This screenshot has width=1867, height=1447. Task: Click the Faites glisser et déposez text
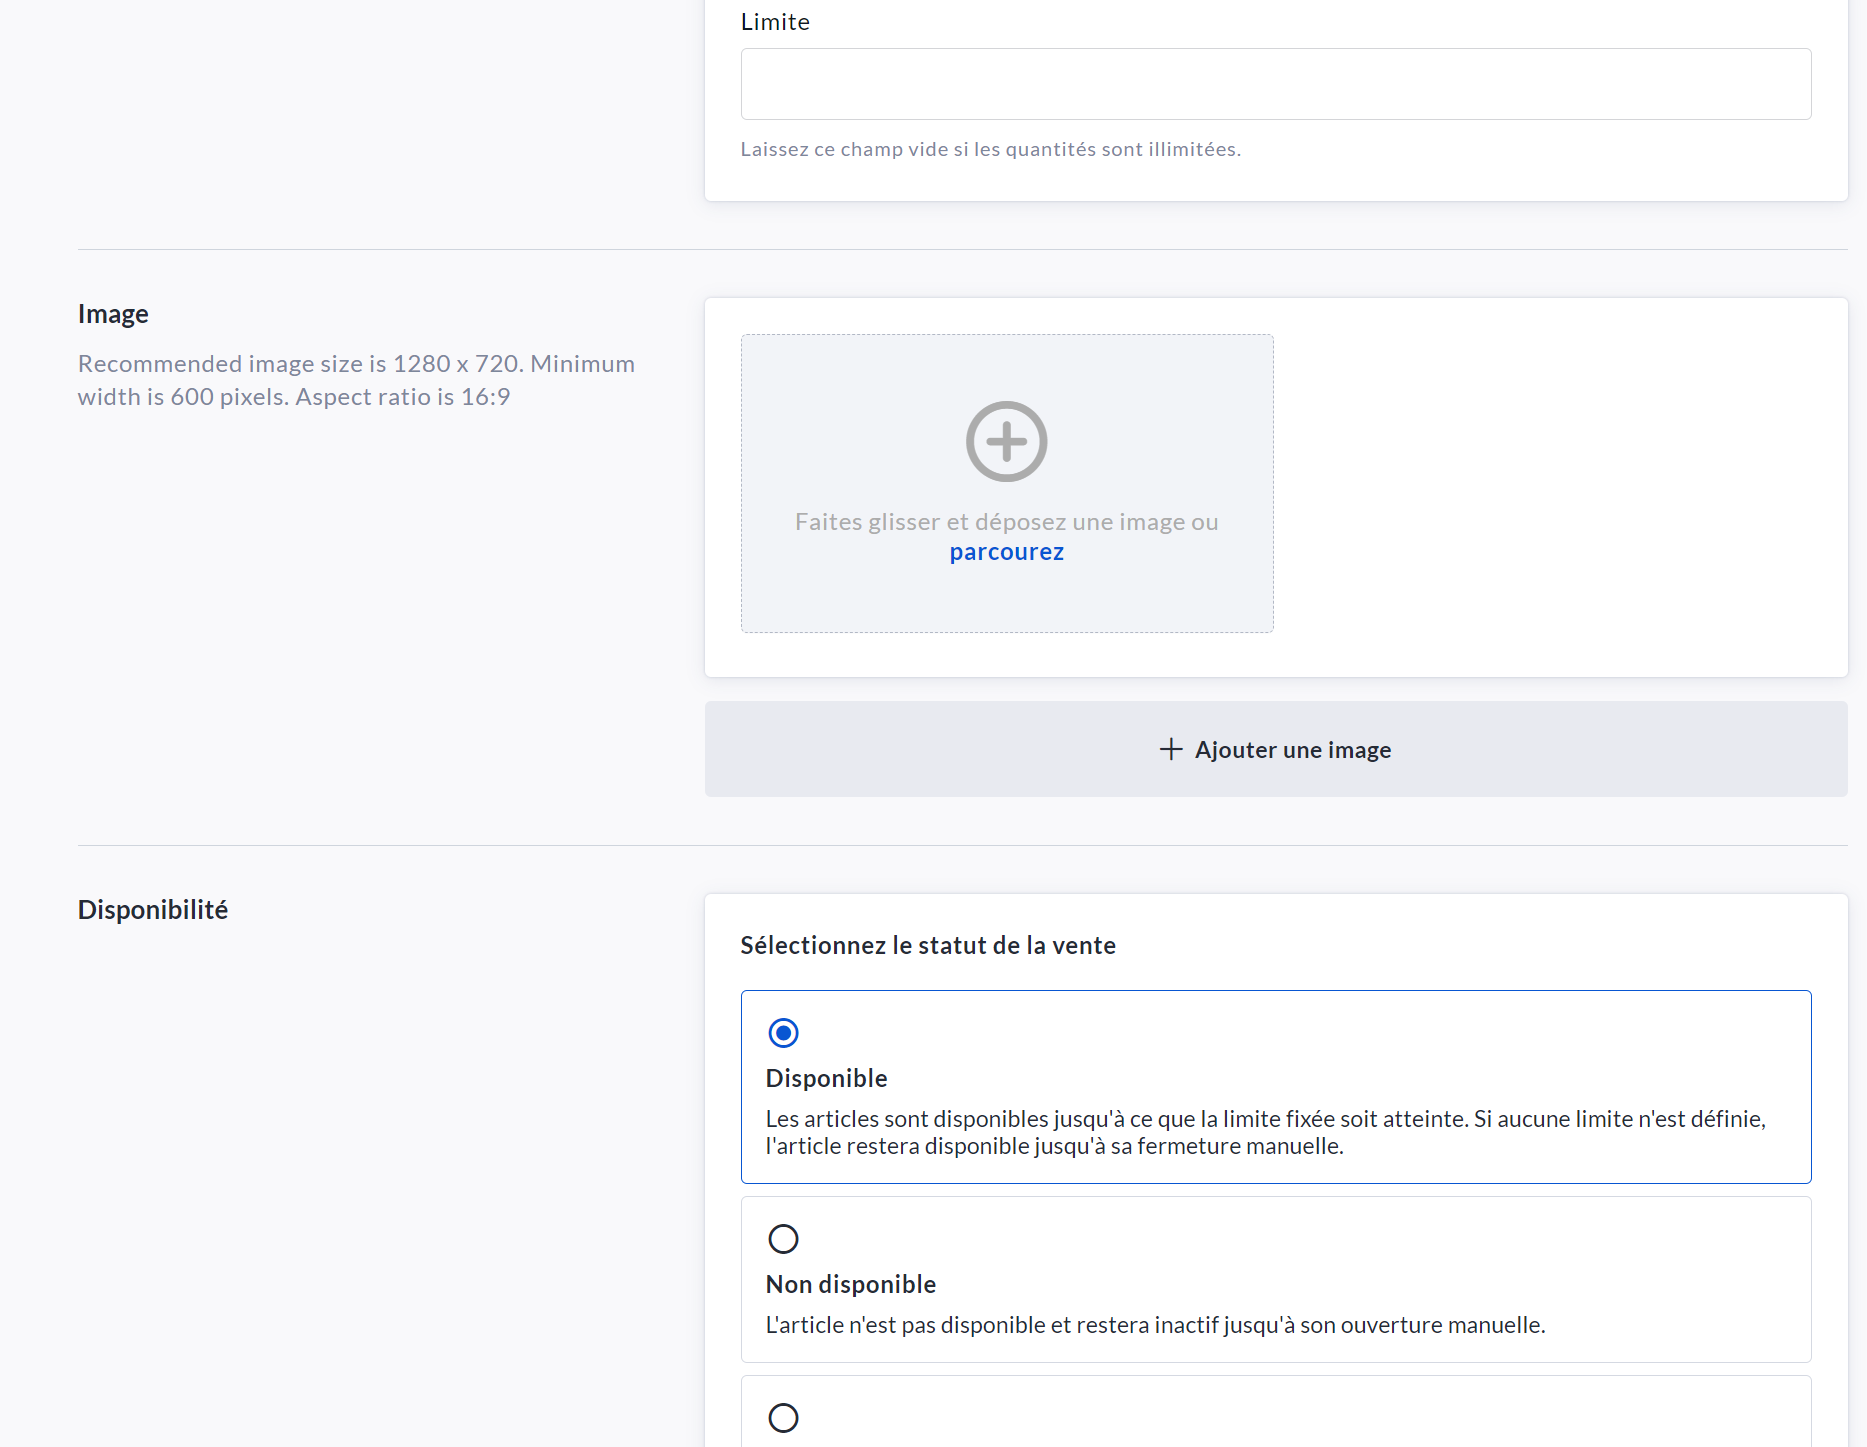[1006, 522]
